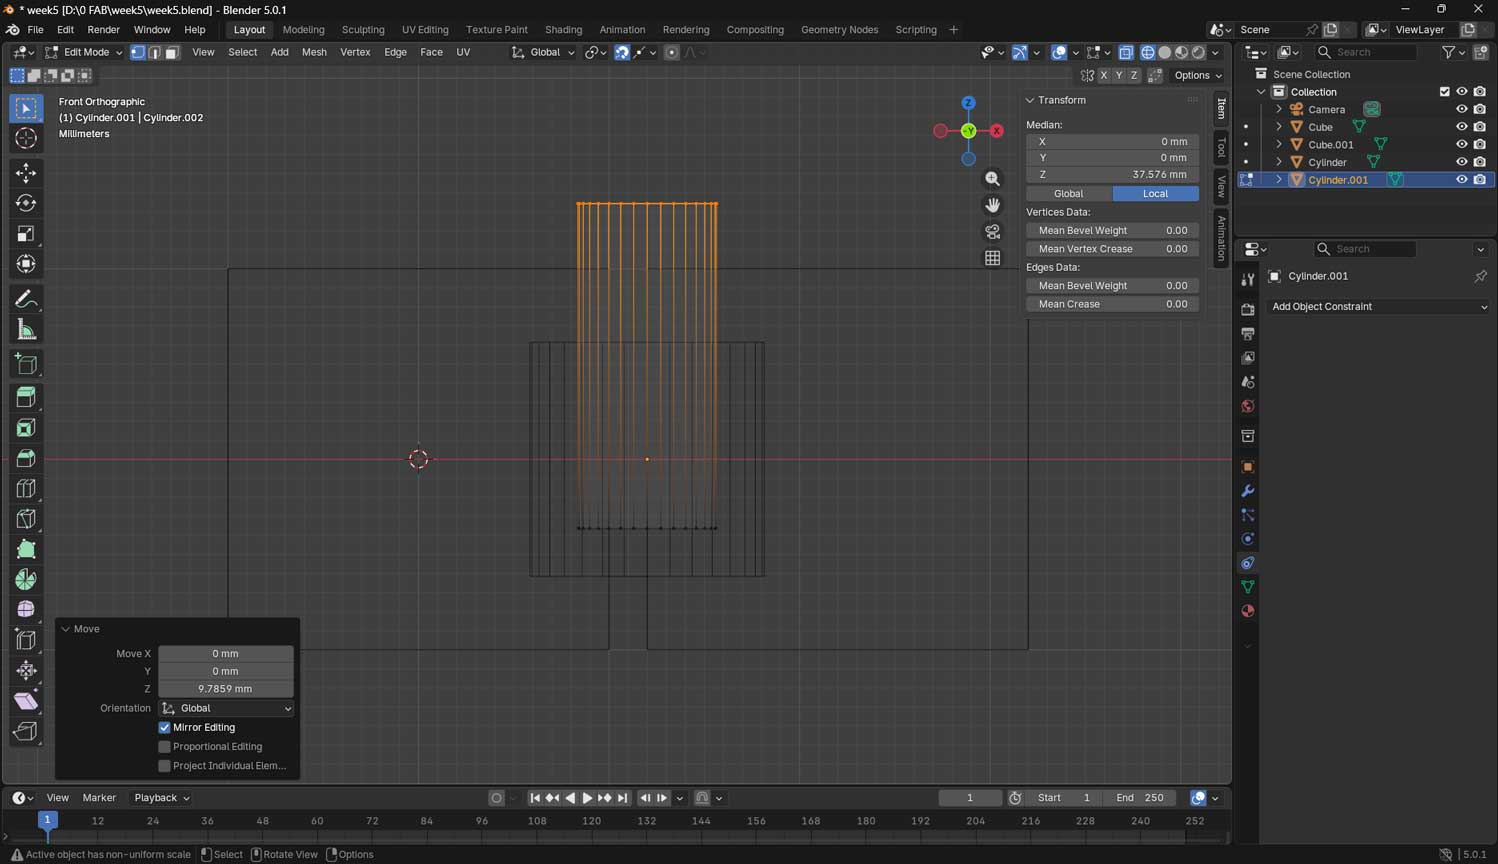Open the Mesh menu

click(314, 52)
